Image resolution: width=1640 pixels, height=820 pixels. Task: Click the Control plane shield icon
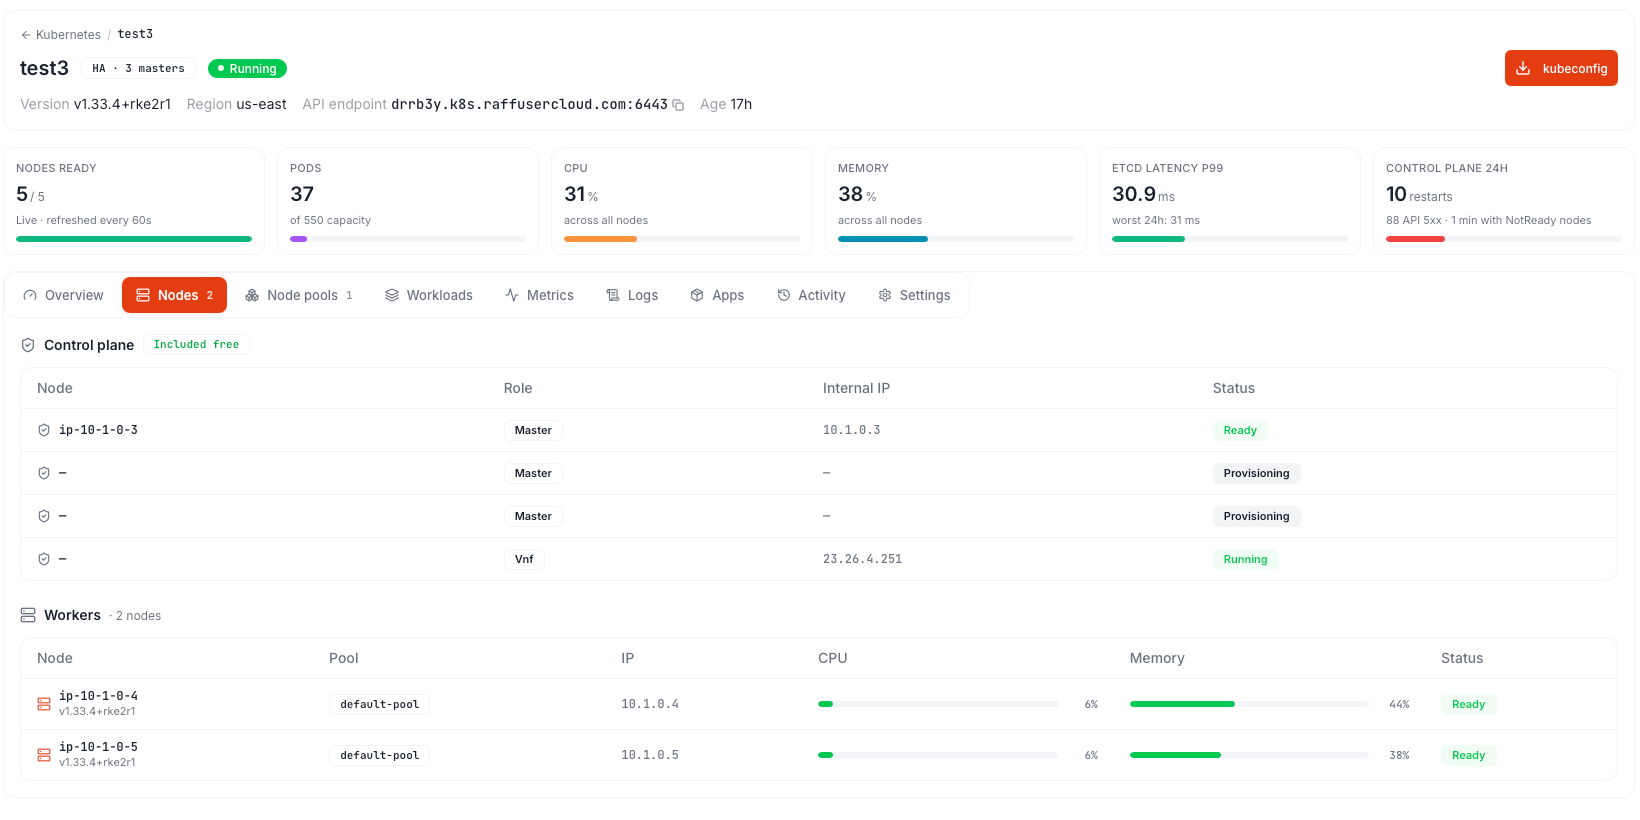click(x=28, y=345)
